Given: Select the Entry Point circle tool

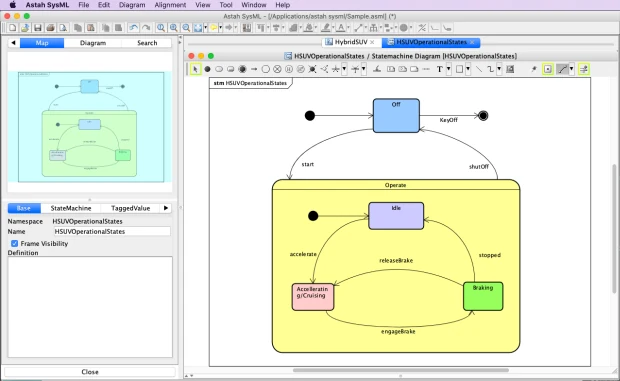Looking at the screenshot, I should [266, 69].
